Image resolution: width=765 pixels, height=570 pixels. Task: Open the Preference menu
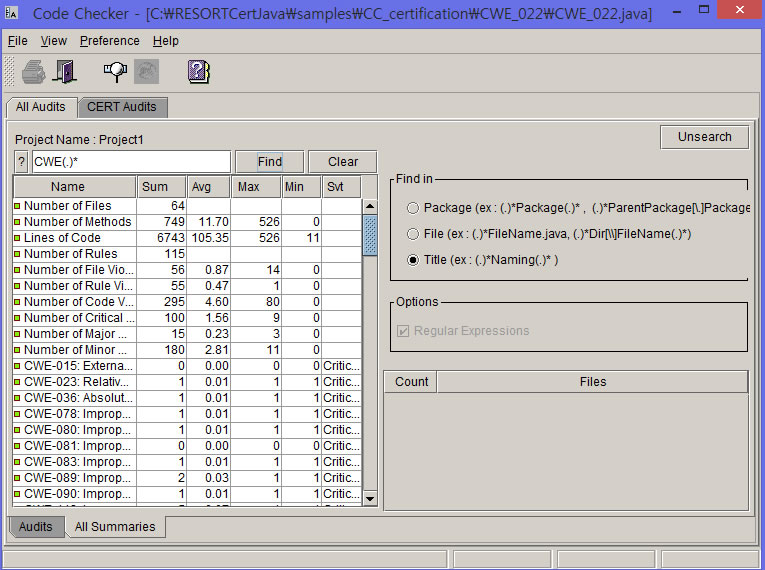pyautogui.click(x=110, y=41)
